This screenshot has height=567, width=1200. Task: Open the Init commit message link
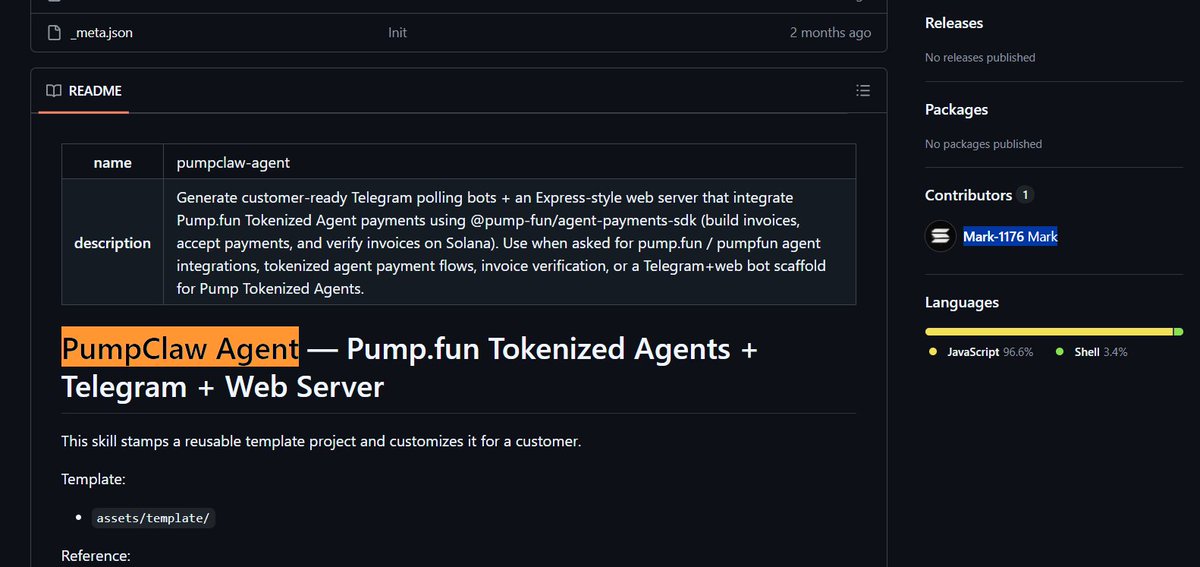pyautogui.click(x=397, y=33)
